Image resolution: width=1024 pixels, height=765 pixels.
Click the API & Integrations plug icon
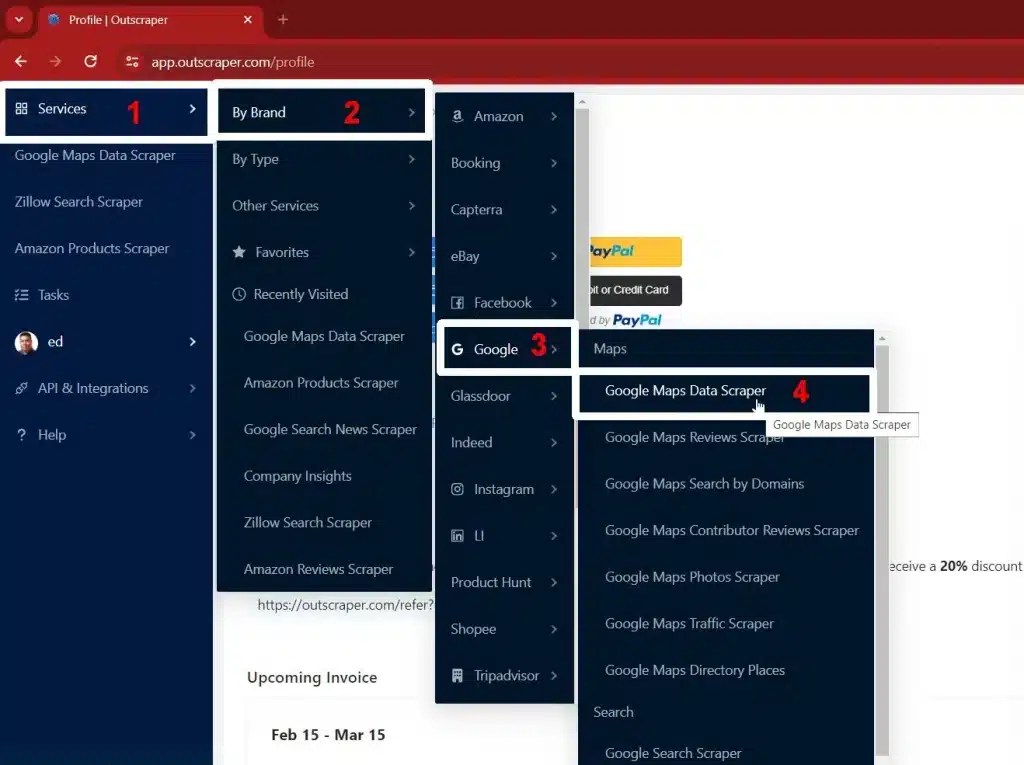click(x=22, y=388)
